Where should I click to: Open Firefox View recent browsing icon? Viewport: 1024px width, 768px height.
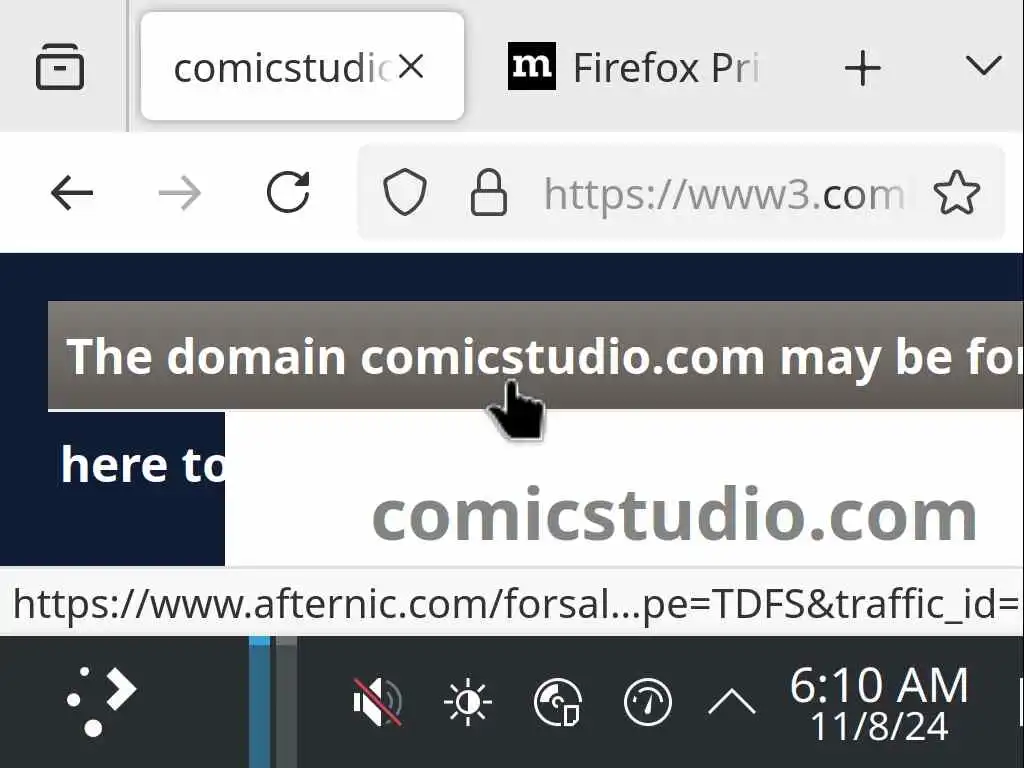(x=59, y=67)
